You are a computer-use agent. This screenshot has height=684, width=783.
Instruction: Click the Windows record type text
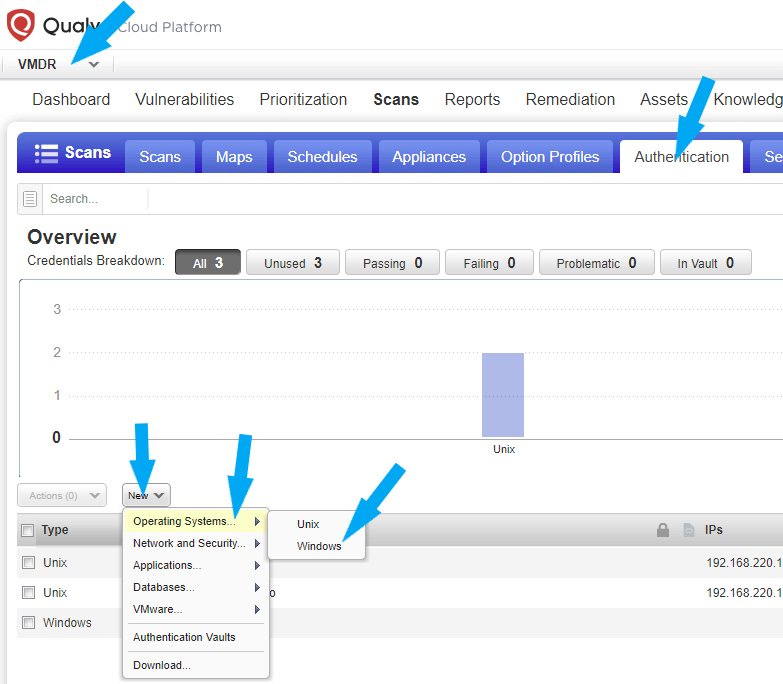coord(67,623)
